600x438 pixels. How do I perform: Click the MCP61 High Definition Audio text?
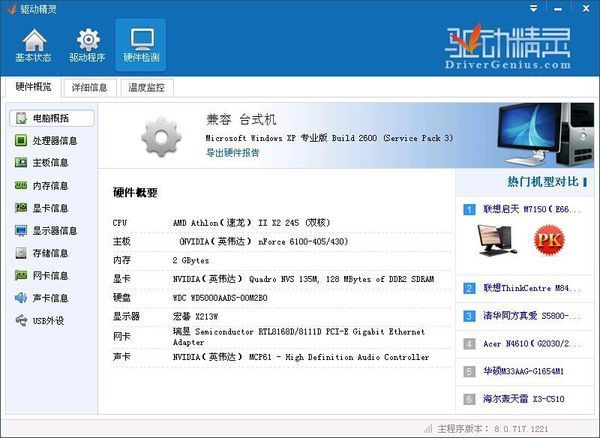coord(301,357)
